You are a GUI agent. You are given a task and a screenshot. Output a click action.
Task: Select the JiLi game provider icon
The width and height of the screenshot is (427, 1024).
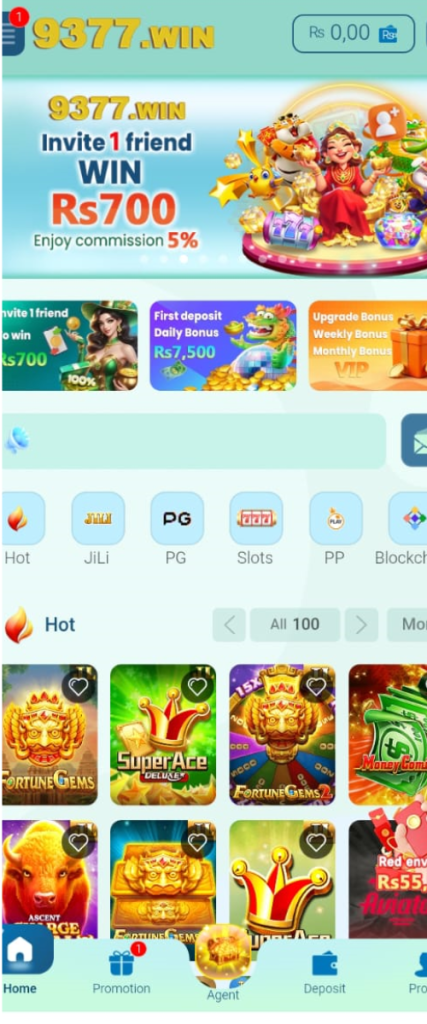[98, 518]
